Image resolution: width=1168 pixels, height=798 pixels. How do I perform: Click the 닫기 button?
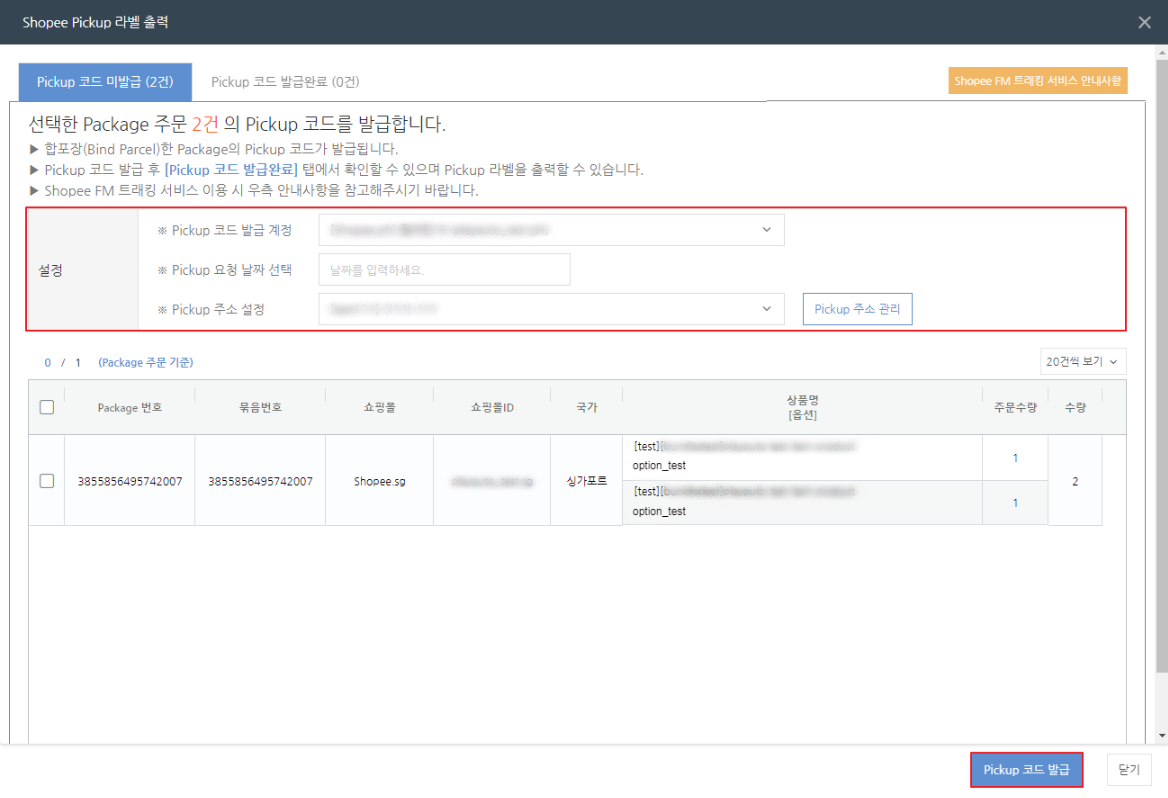(1129, 769)
